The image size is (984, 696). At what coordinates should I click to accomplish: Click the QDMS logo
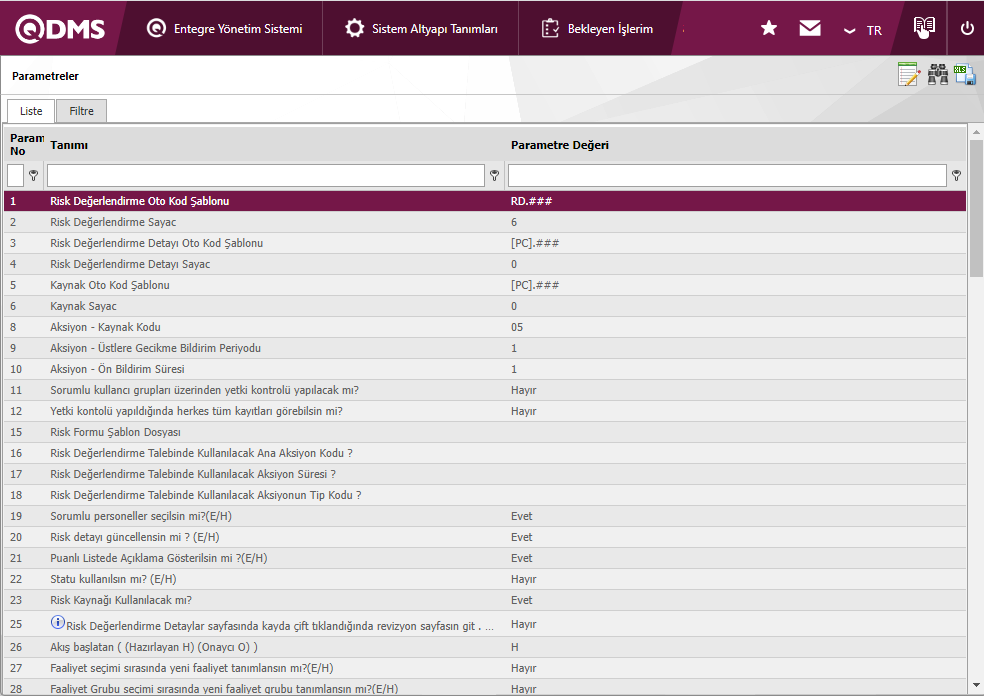tap(60, 29)
